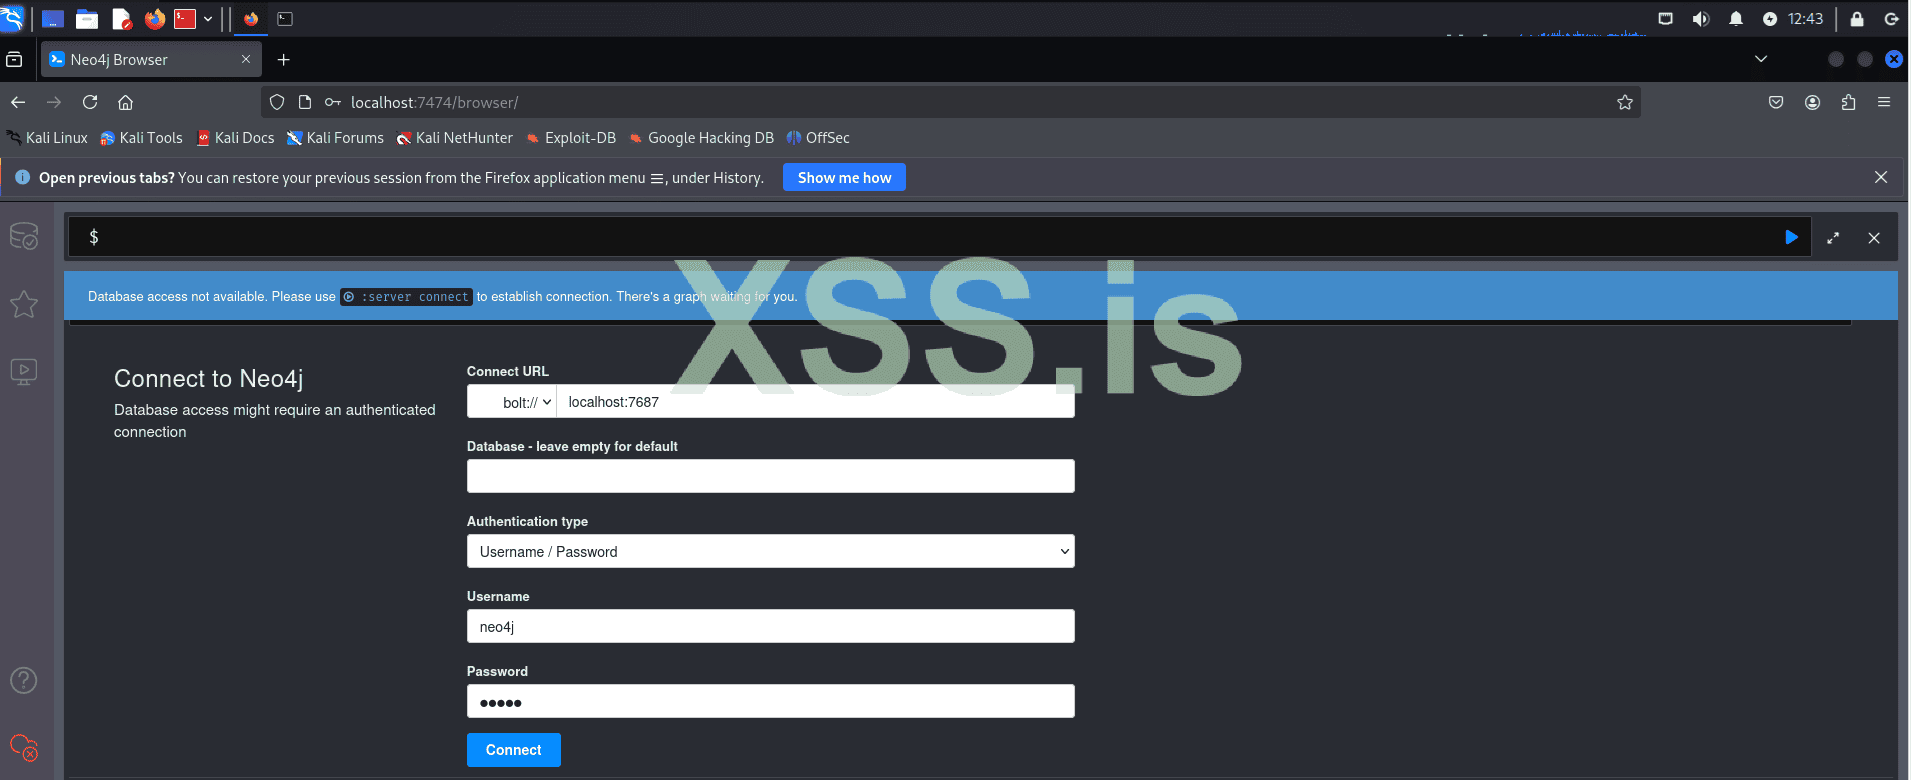Run the query with the play button
Image resolution: width=1911 pixels, height=780 pixels.
1791,237
